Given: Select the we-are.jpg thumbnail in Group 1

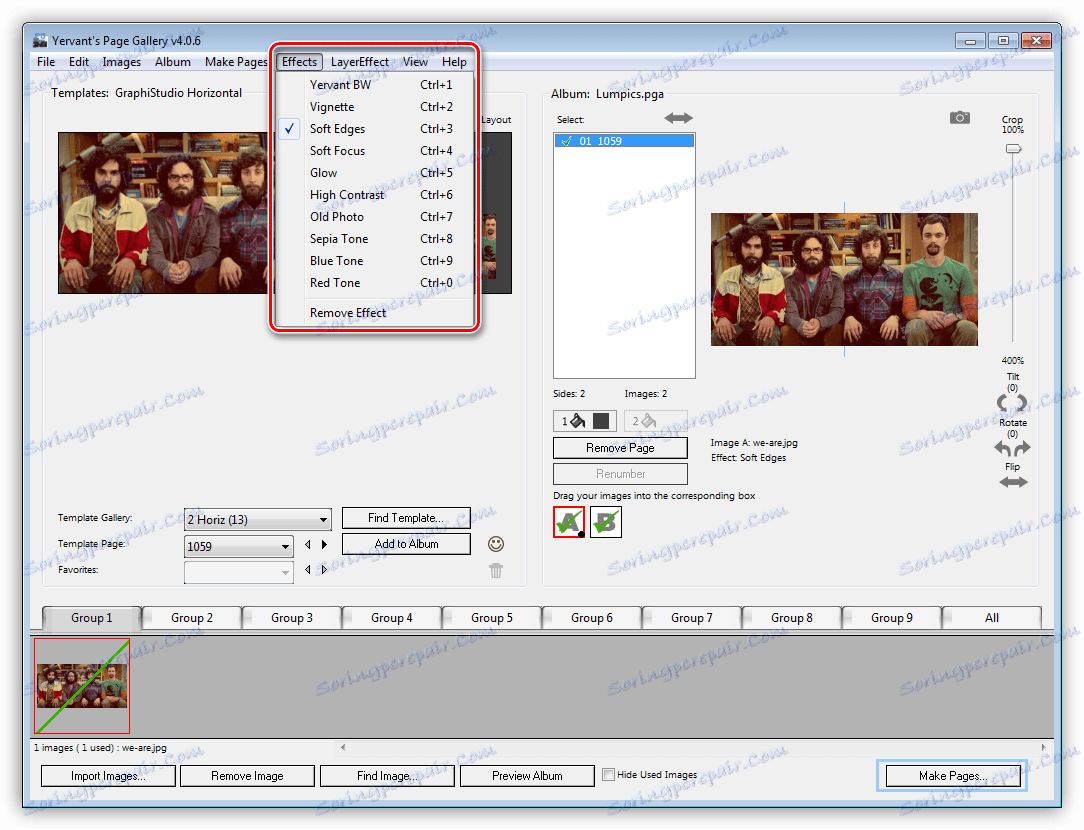Looking at the screenshot, I should pyautogui.click(x=82, y=686).
